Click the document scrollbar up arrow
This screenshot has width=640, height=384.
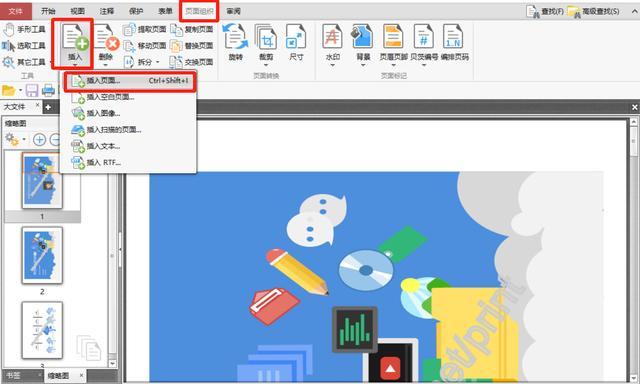point(634,122)
